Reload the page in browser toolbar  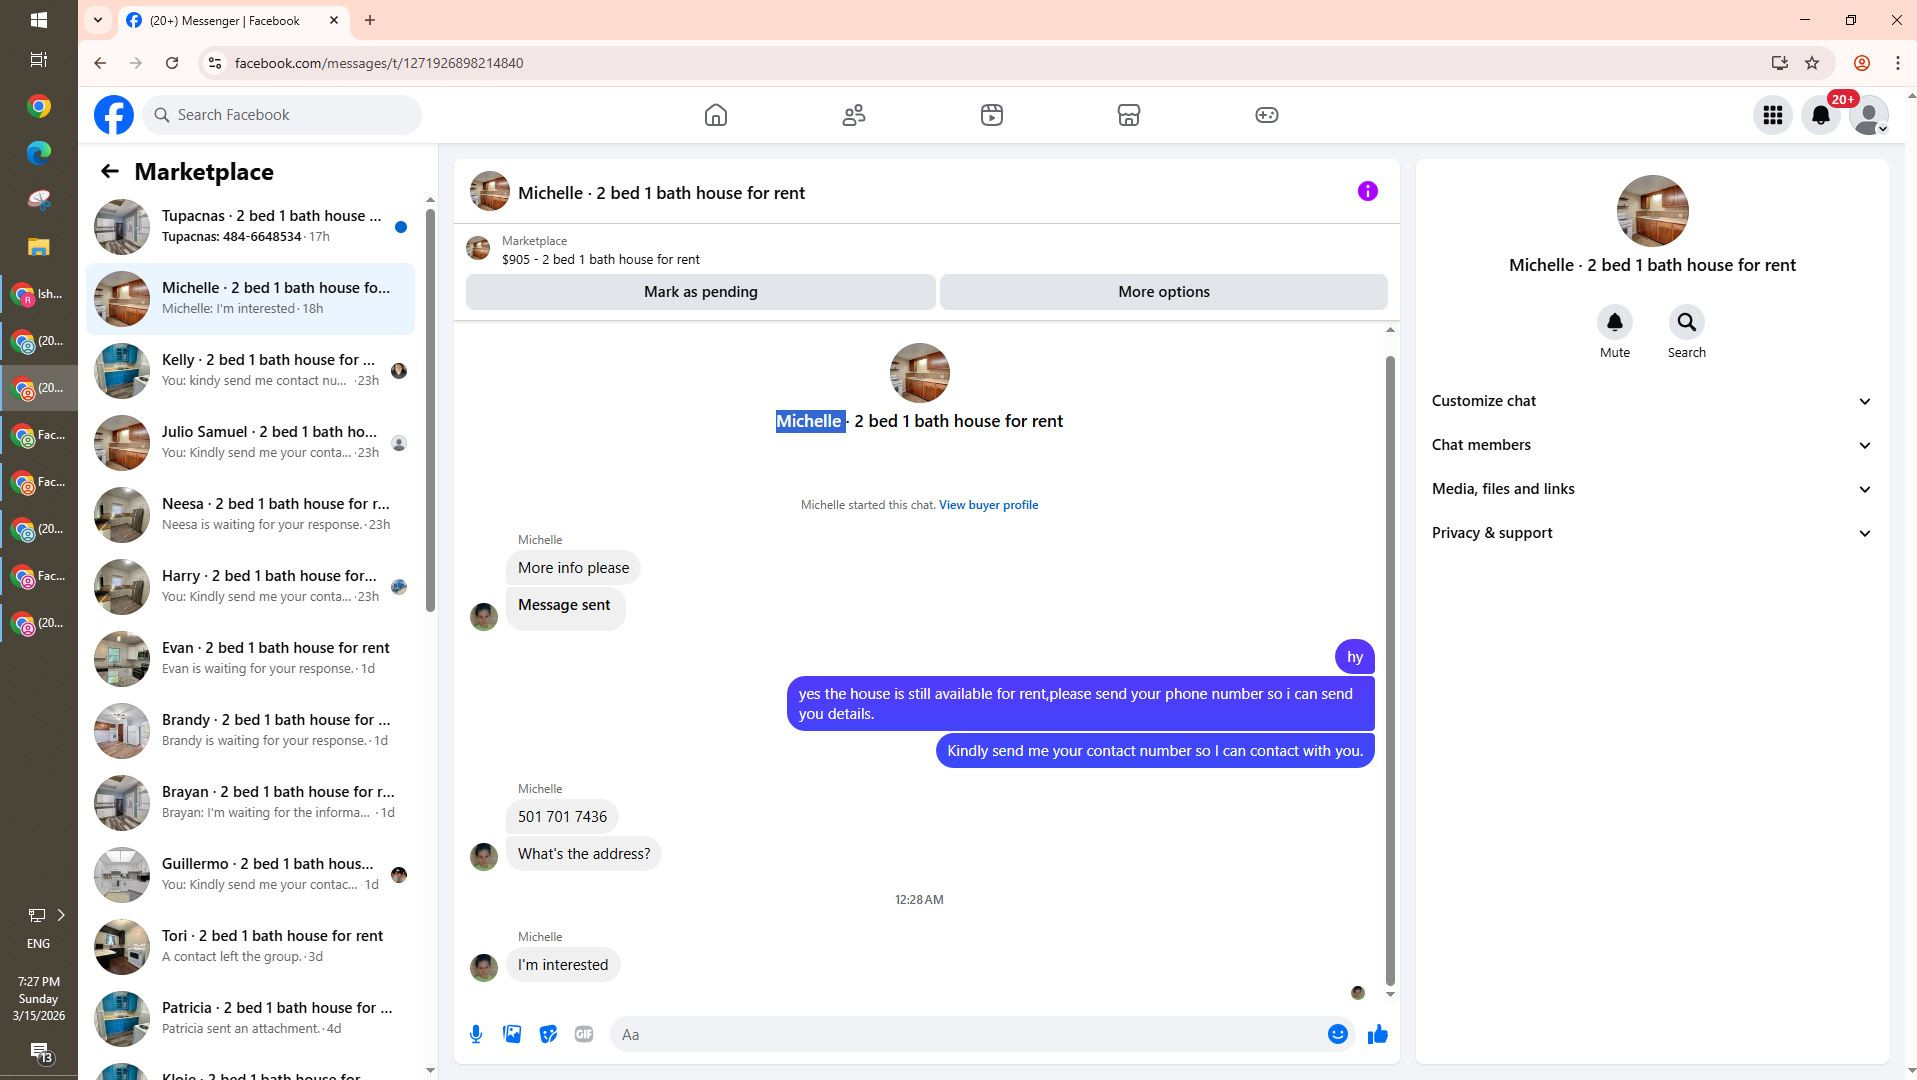click(172, 63)
